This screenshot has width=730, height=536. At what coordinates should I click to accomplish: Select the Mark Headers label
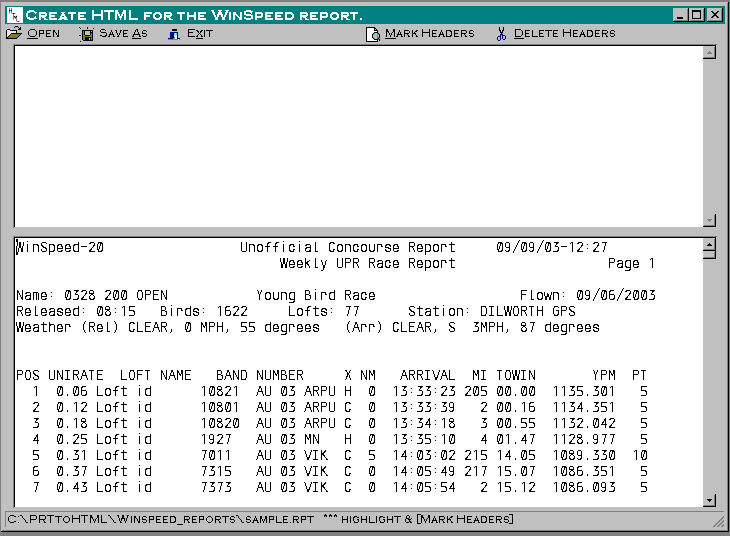coord(430,34)
